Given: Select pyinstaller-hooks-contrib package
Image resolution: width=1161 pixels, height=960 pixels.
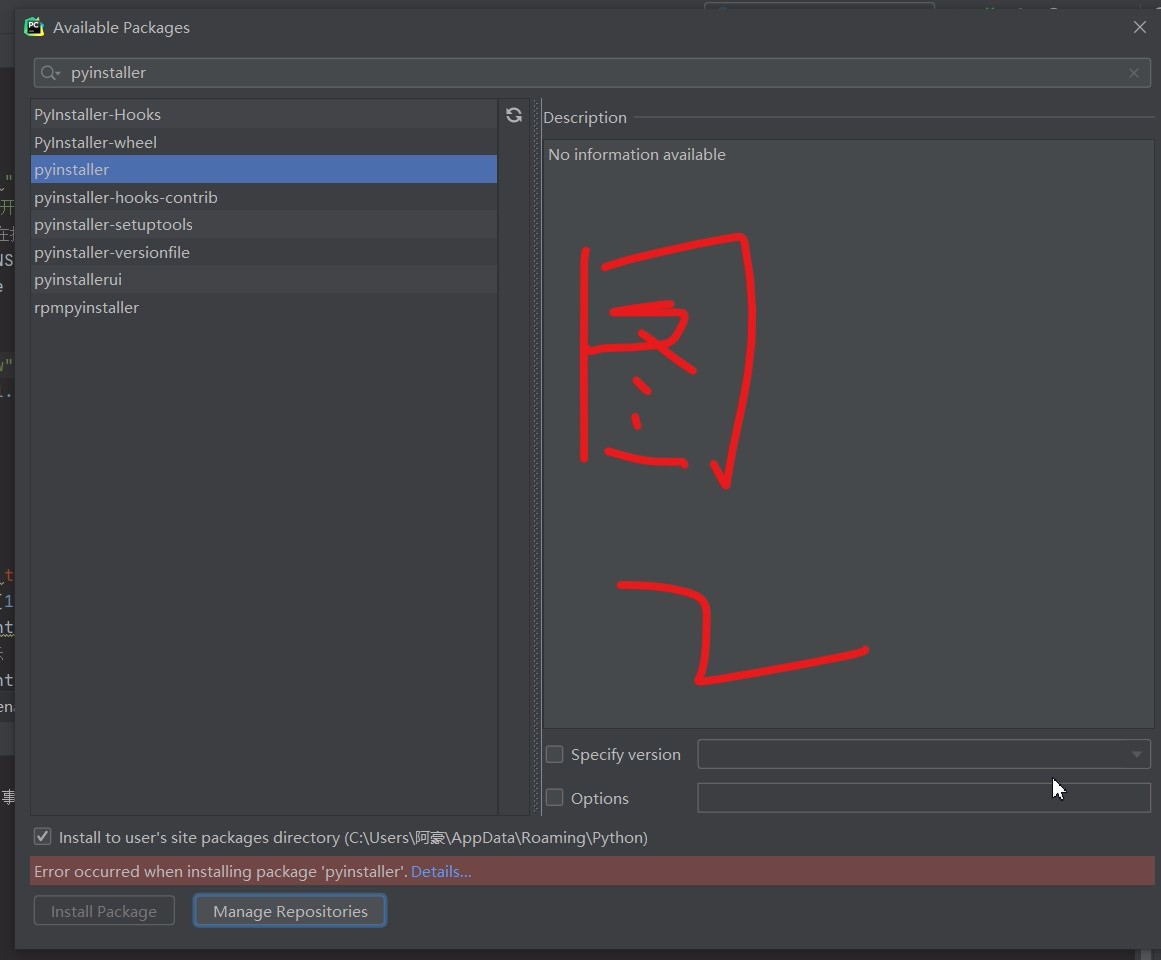Looking at the screenshot, I should click(x=264, y=198).
